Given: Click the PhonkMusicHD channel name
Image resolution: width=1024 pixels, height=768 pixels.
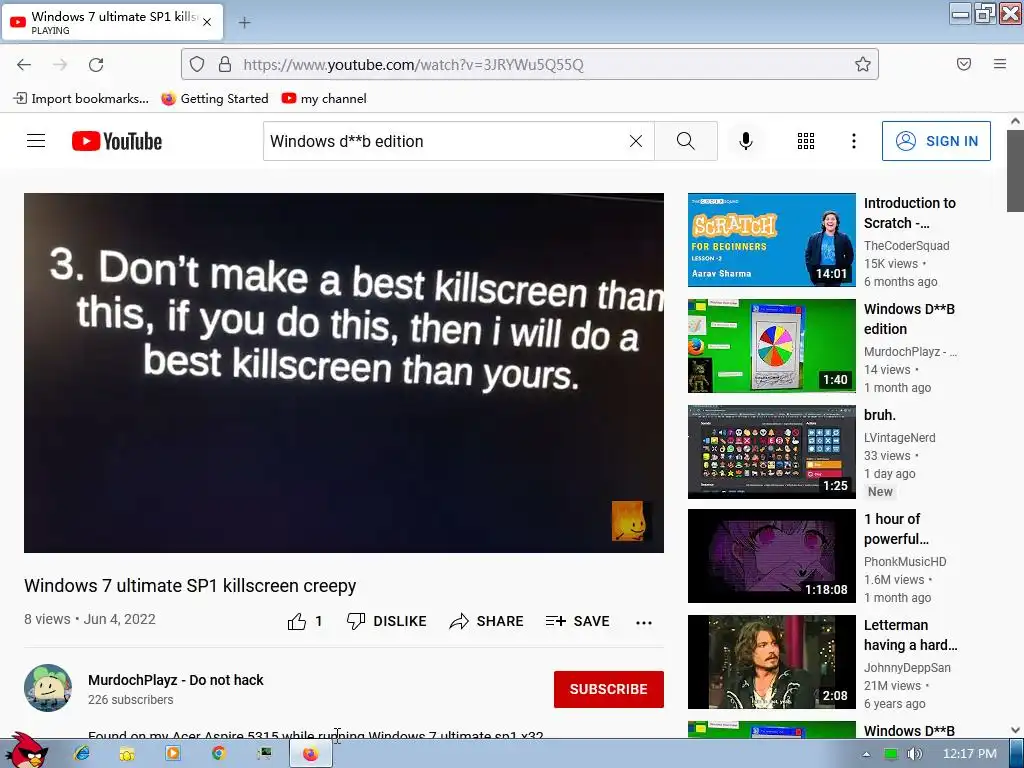Looking at the screenshot, I should pos(904,562).
